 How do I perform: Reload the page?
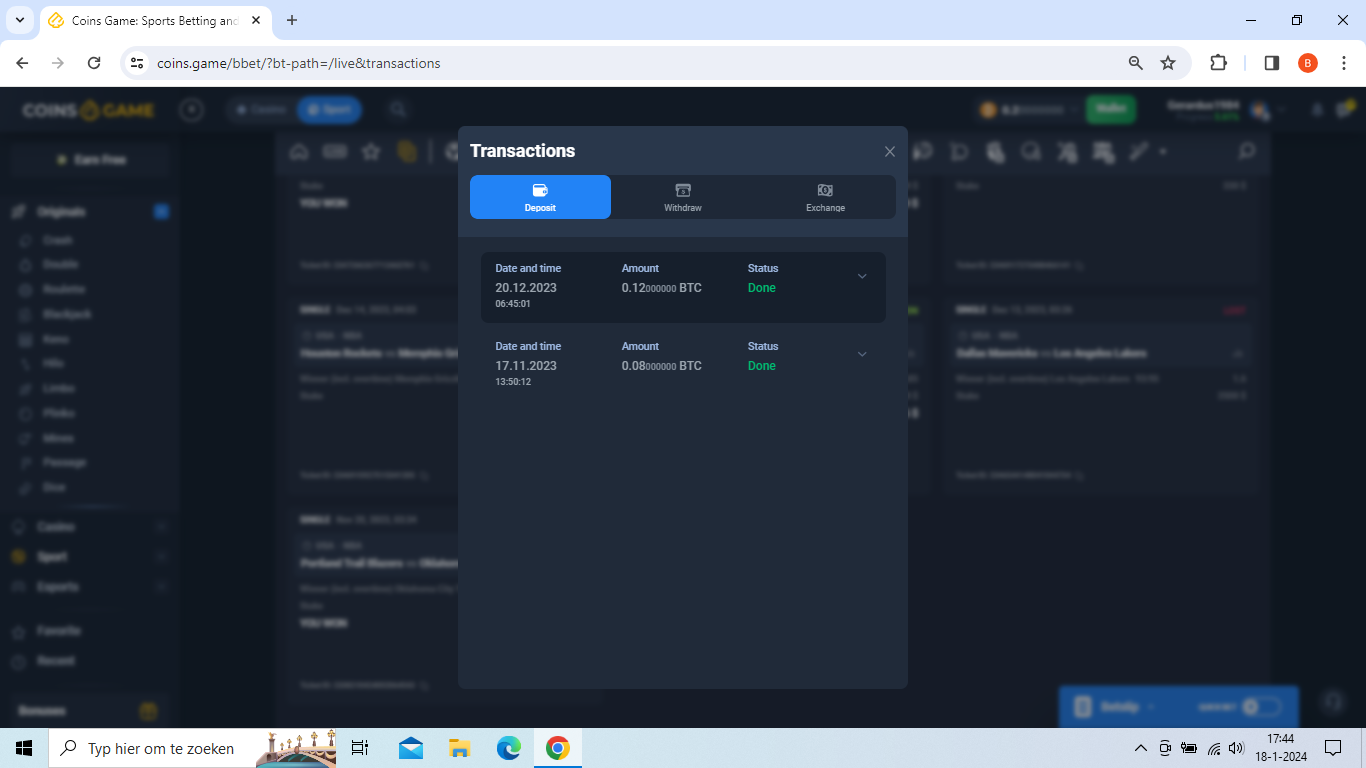[x=94, y=63]
